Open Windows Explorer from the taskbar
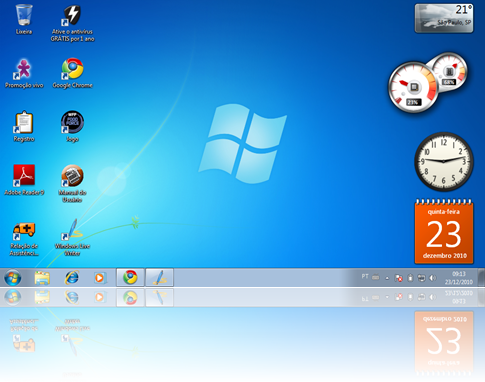Image resolution: width=485 pixels, height=382 pixels. coord(42,277)
